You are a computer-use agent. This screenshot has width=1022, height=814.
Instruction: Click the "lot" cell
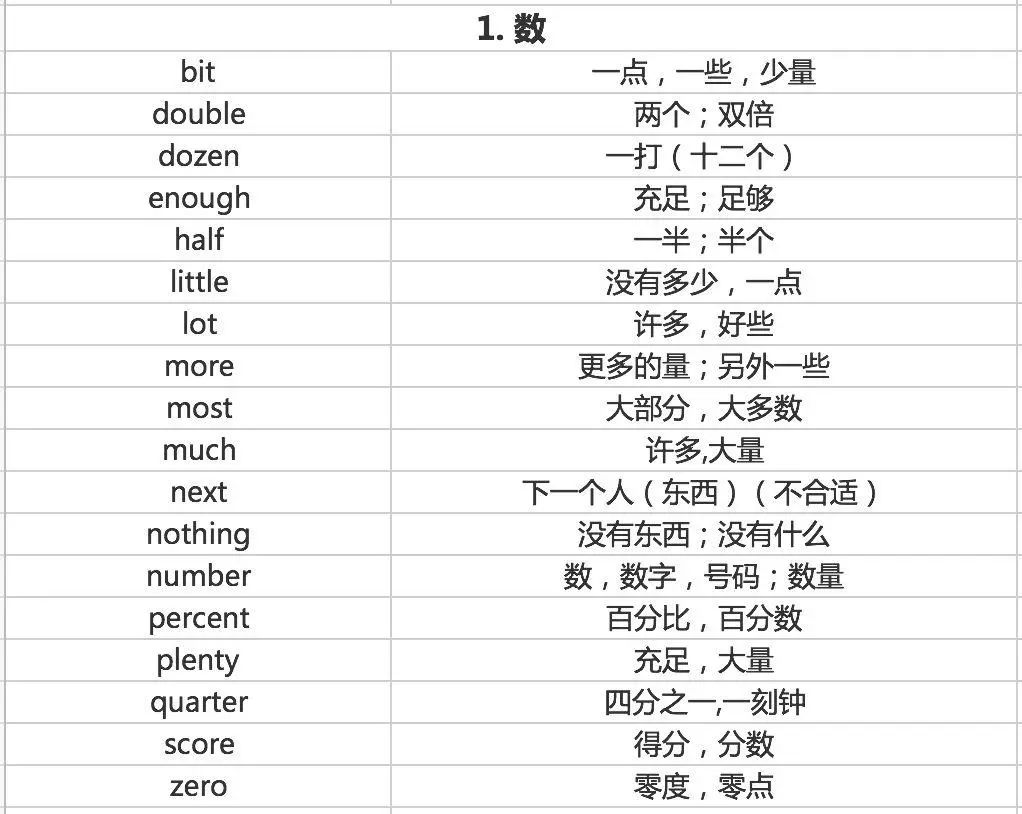tap(198, 324)
